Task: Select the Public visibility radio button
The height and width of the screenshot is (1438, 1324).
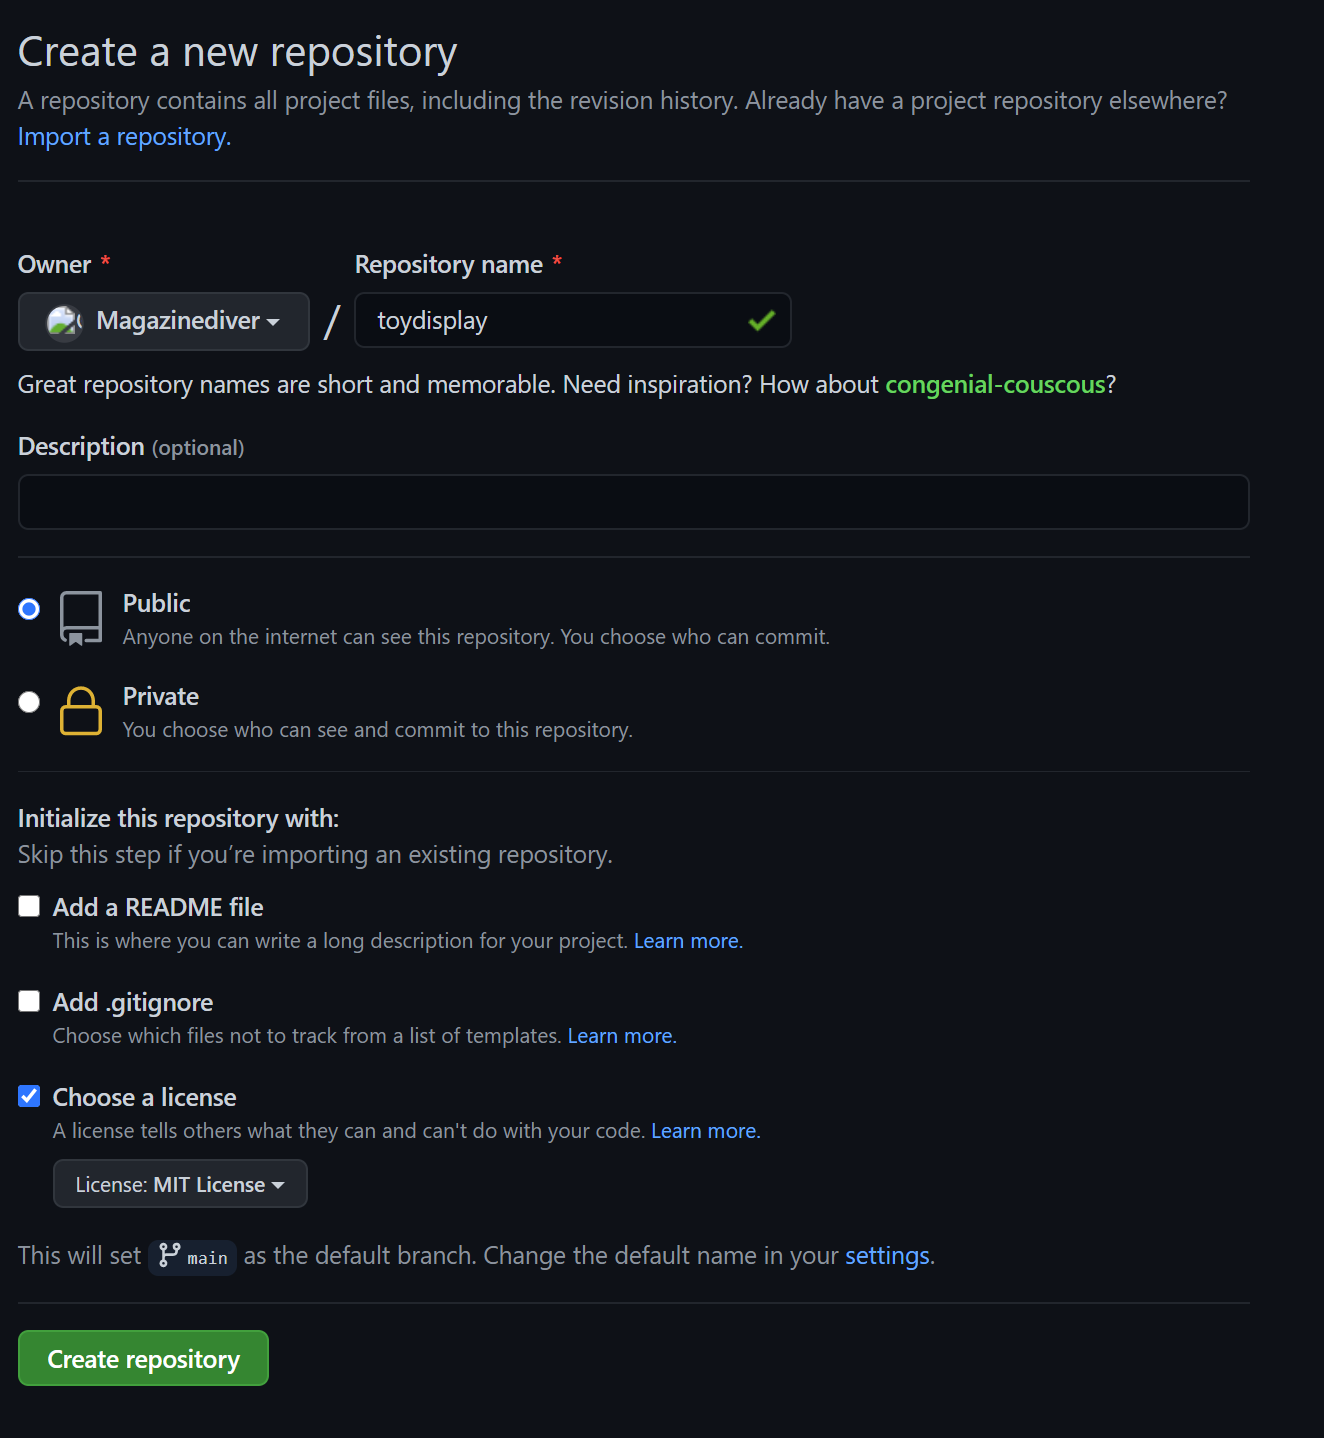Action: 29,609
